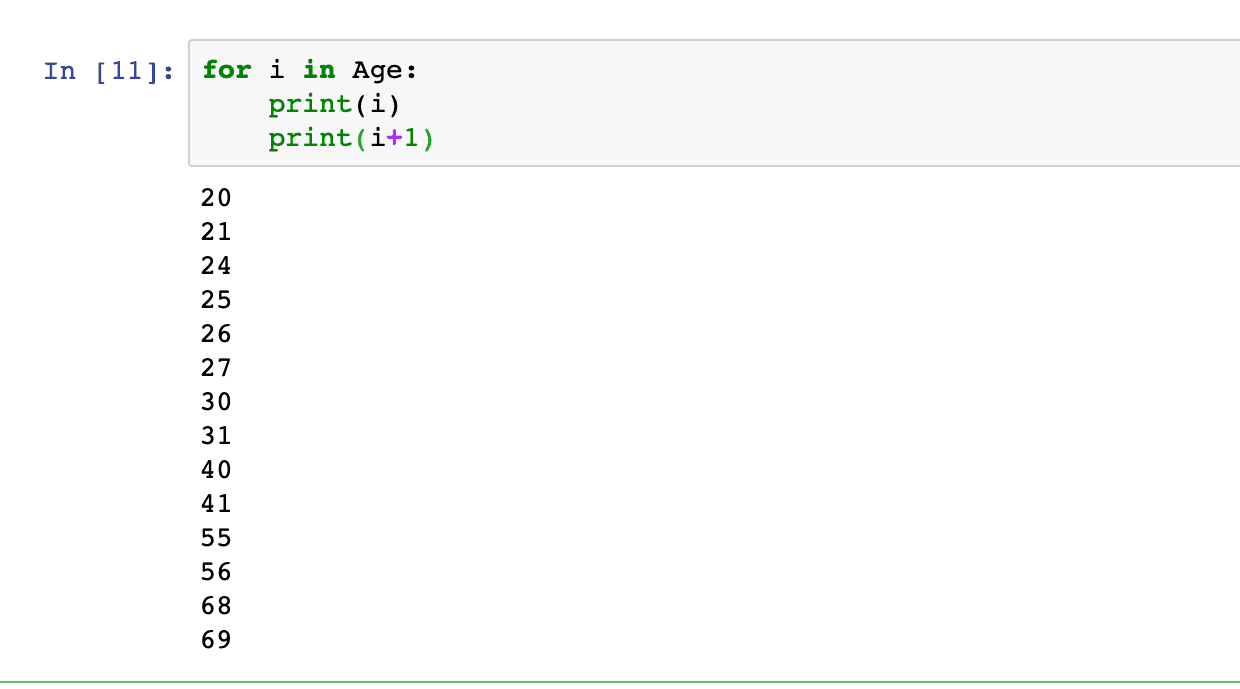Click the purple plus operator
This screenshot has height=689, width=1240.
(392, 138)
